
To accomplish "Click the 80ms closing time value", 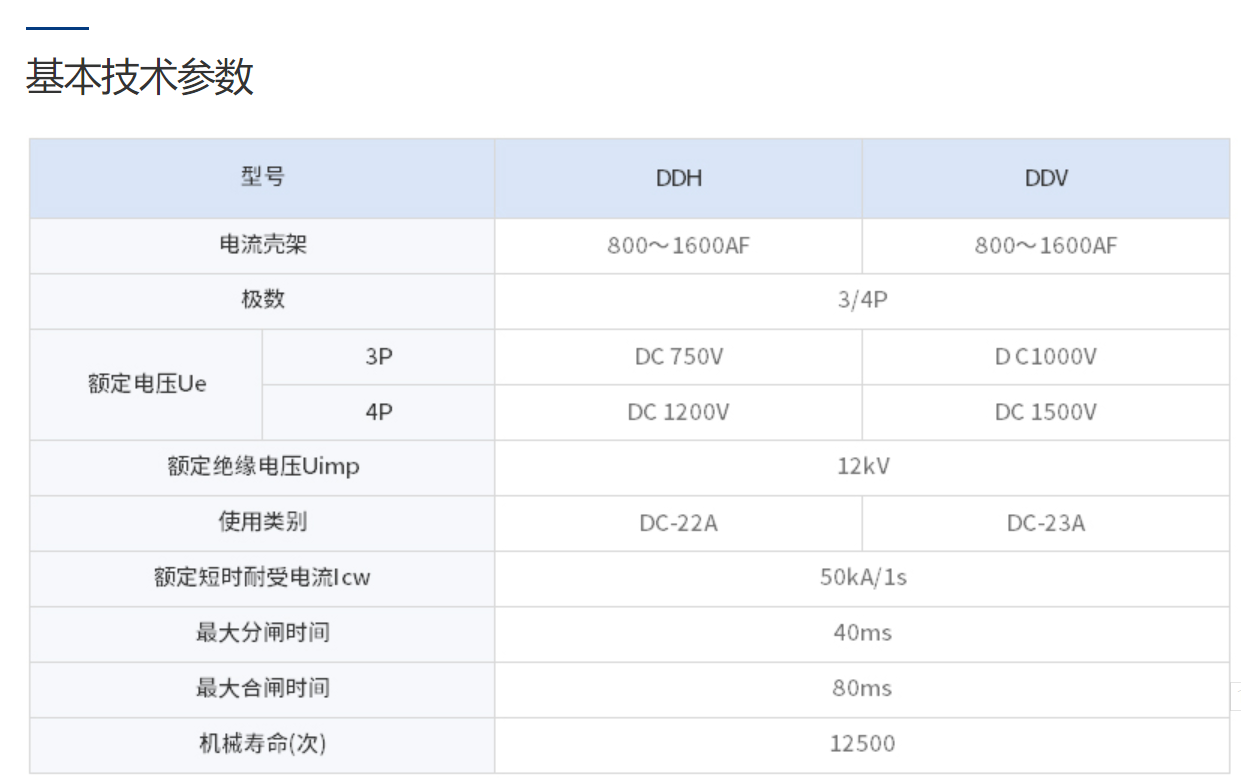I will pos(862,688).
